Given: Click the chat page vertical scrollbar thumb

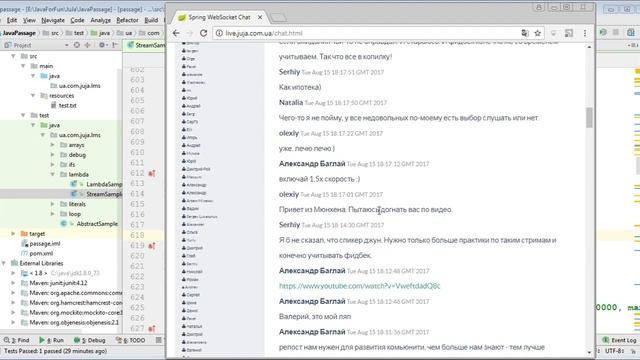Looking at the screenshot, I should pos(589,118).
